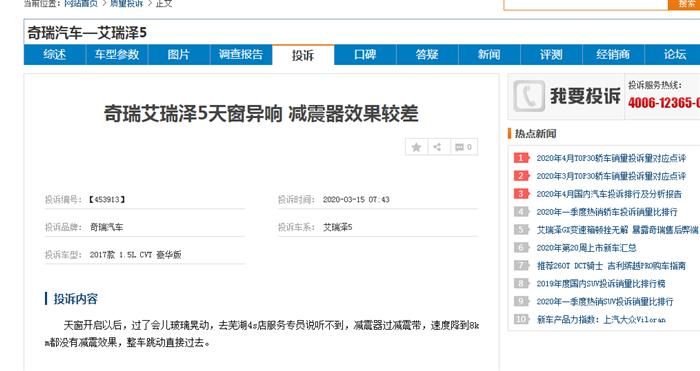The image size is (700, 371).
Task: Open 网站首页 breadcrumb link
Action: (x=81, y=3)
